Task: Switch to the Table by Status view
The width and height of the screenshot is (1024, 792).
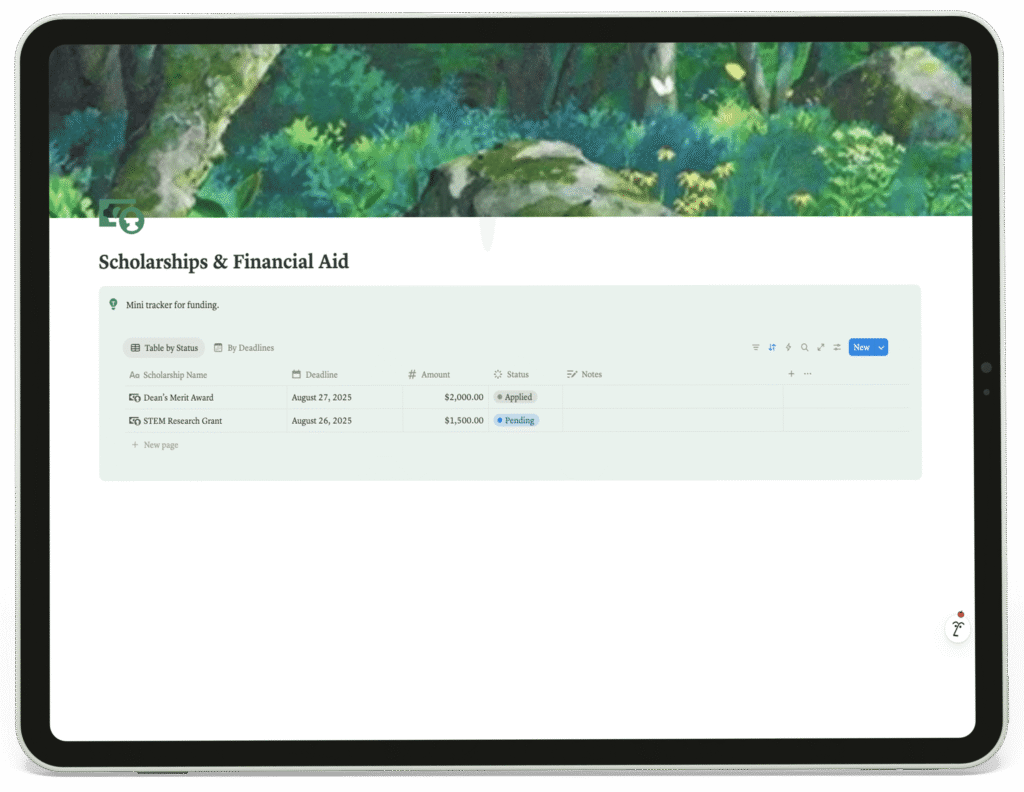Action: pyautogui.click(x=164, y=348)
